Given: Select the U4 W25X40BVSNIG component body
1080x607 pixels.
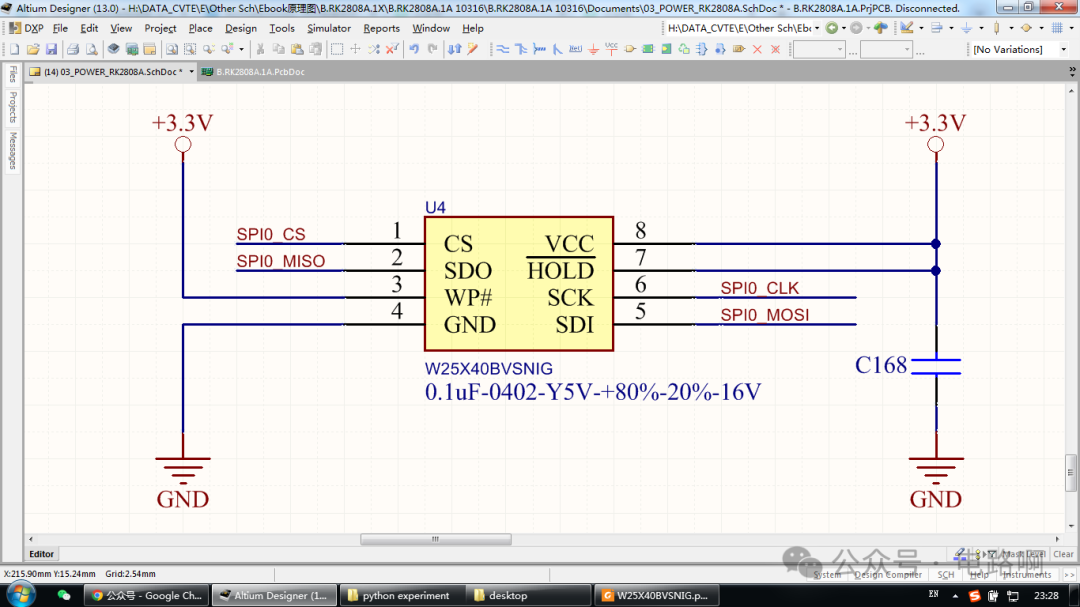Looking at the screenshot, I should (x=519, y=284).
